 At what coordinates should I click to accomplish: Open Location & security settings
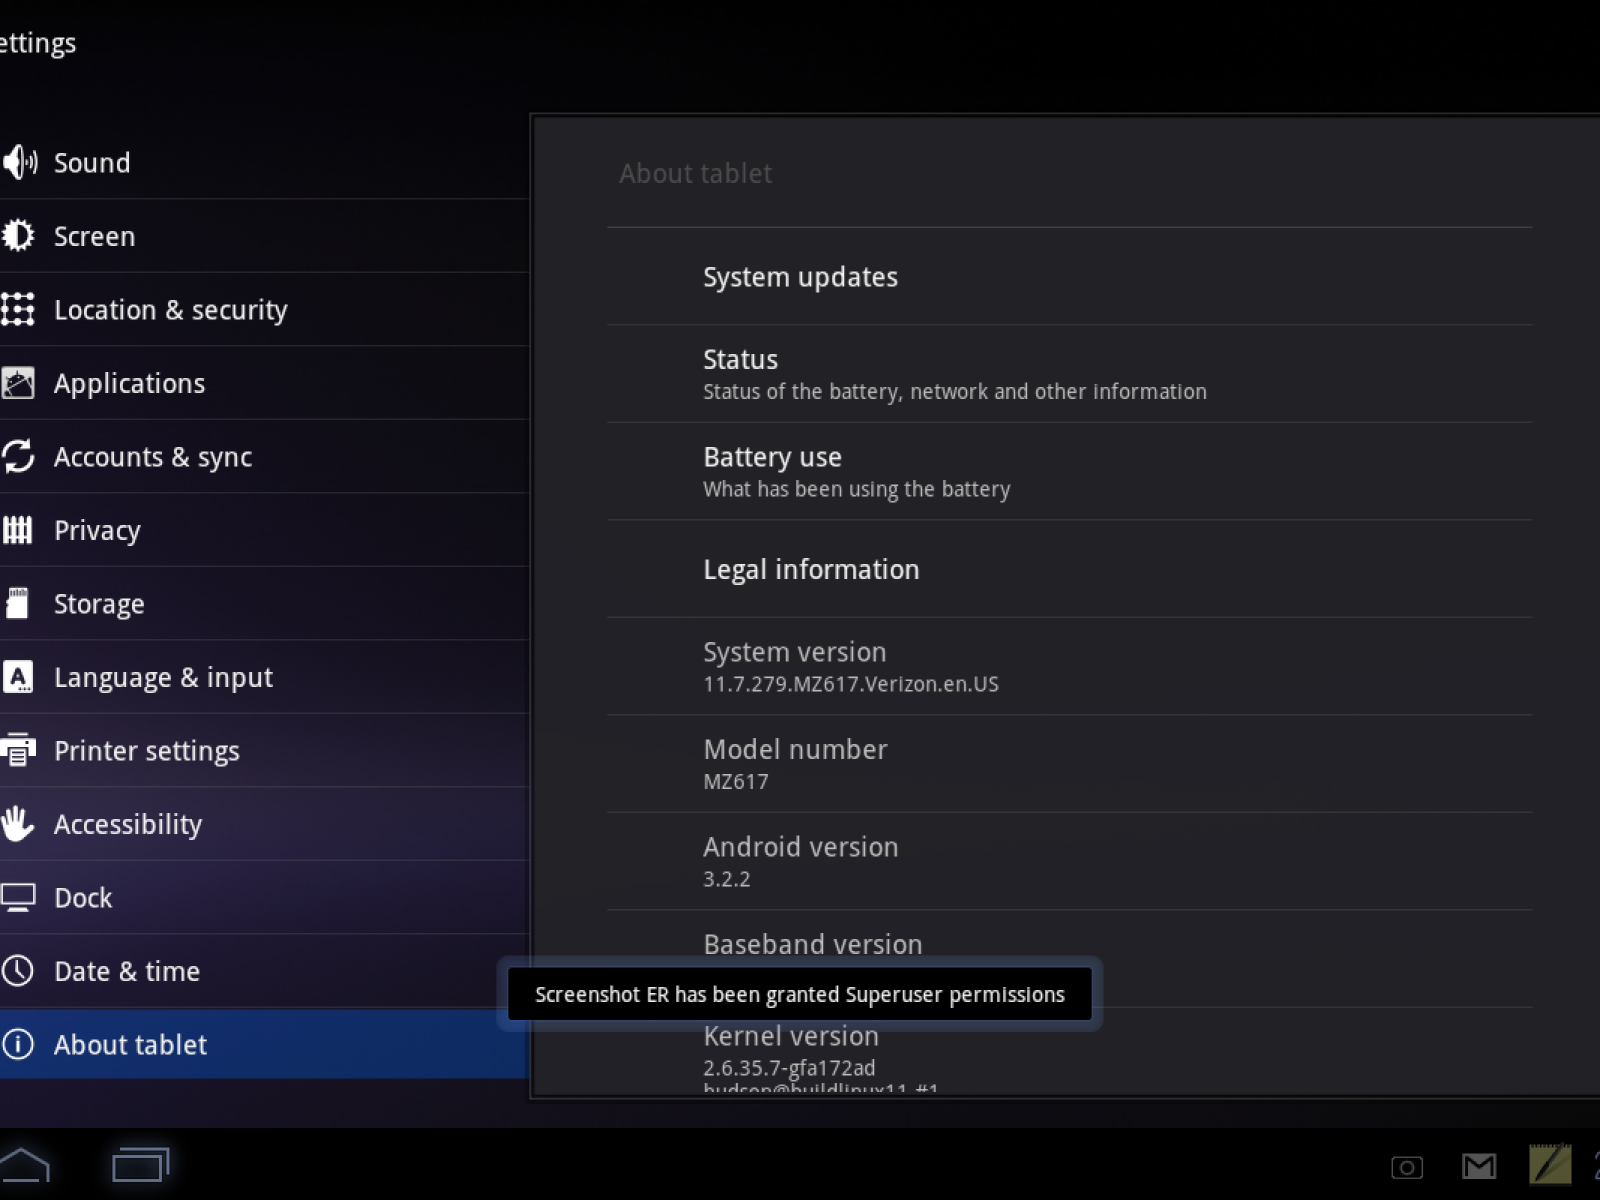pos(170,310)
